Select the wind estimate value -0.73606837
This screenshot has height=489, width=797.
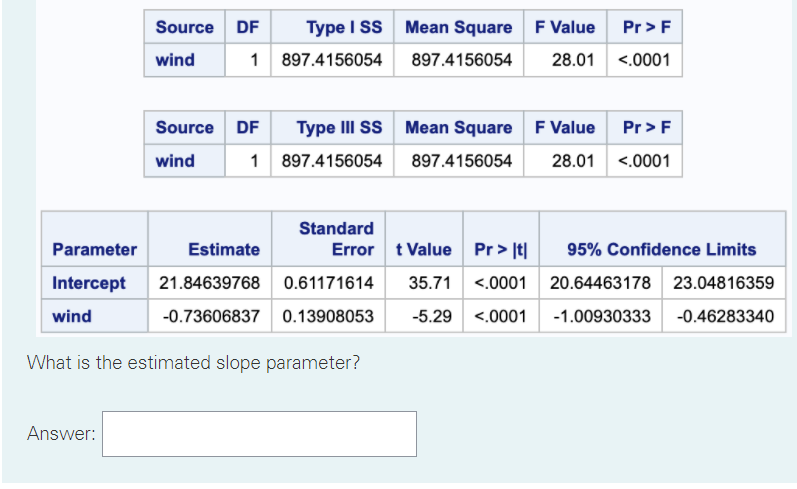(211, 316)
